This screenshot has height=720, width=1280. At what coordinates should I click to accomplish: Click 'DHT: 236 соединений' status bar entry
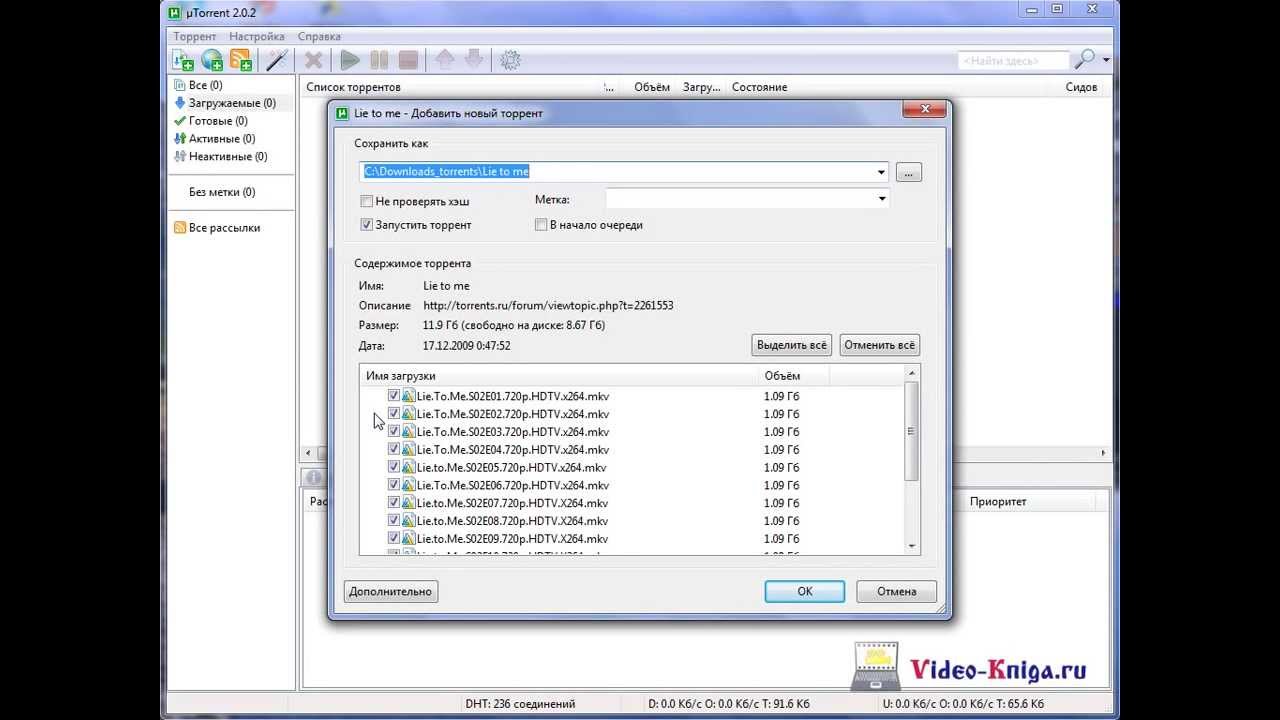tap(520, 704)
